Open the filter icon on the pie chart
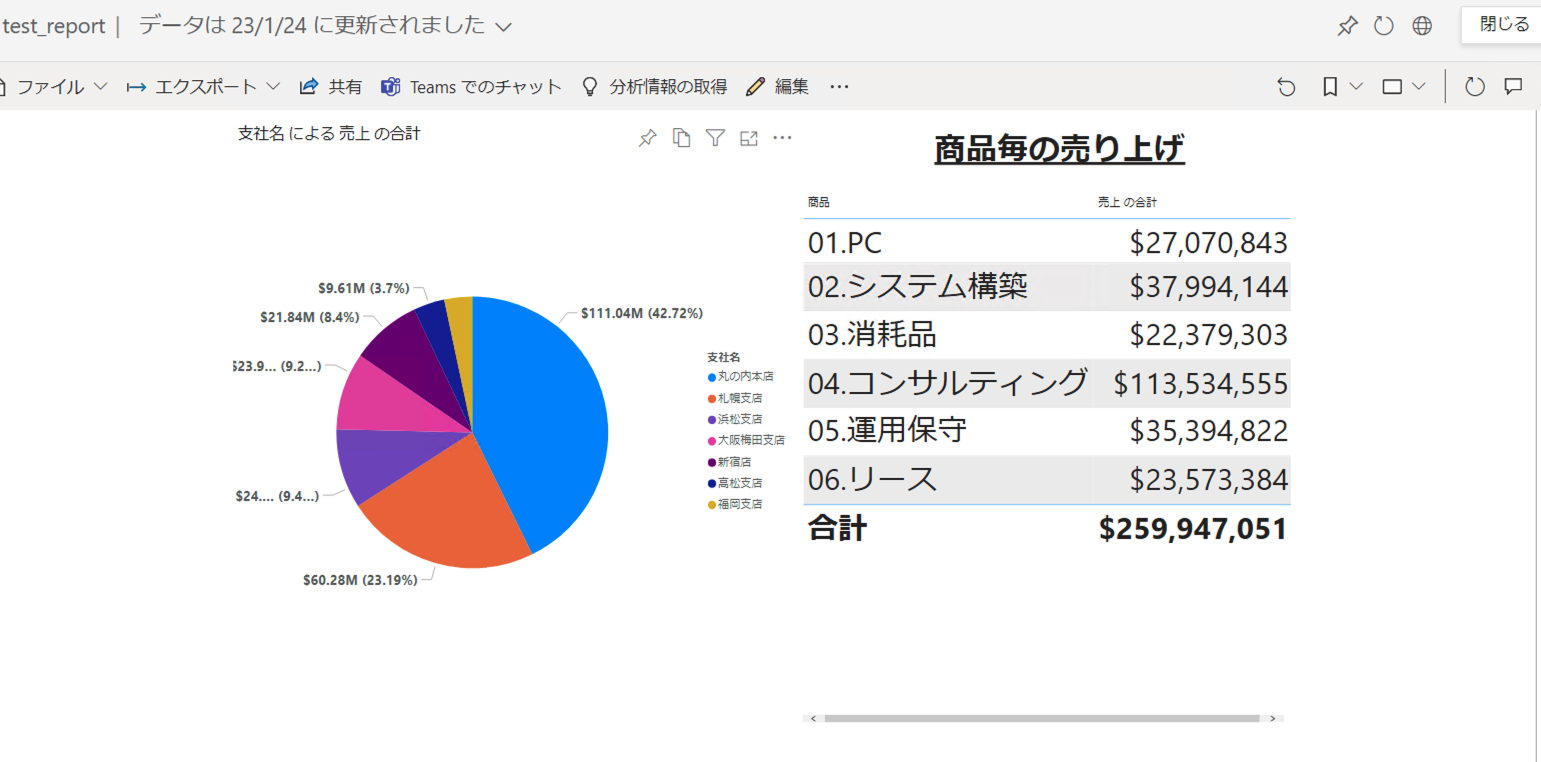 [x=714, y=137]
